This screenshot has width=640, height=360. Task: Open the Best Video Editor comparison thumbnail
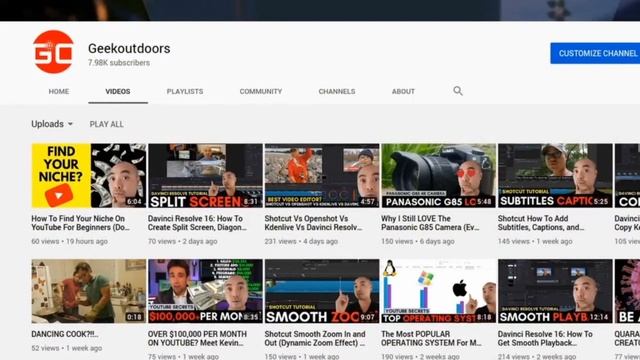(322, 176)
